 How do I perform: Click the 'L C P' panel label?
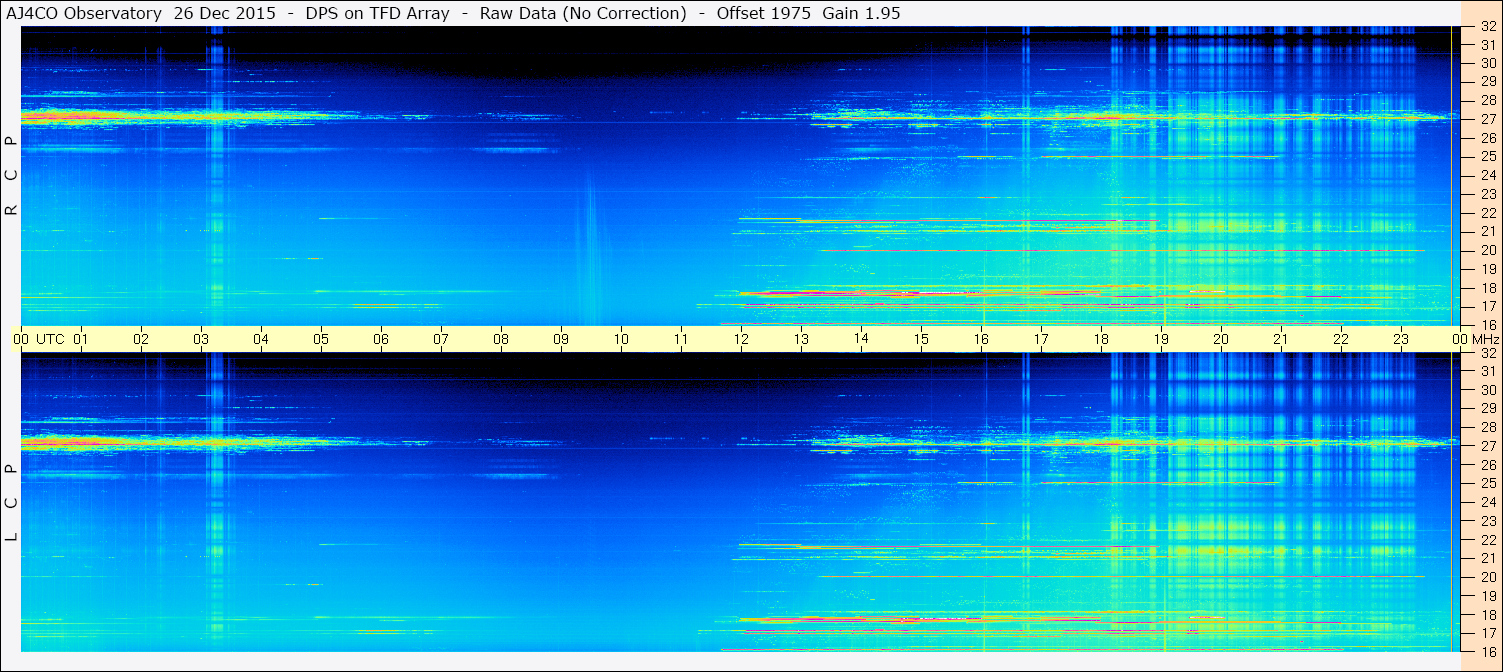coord(12,502)
